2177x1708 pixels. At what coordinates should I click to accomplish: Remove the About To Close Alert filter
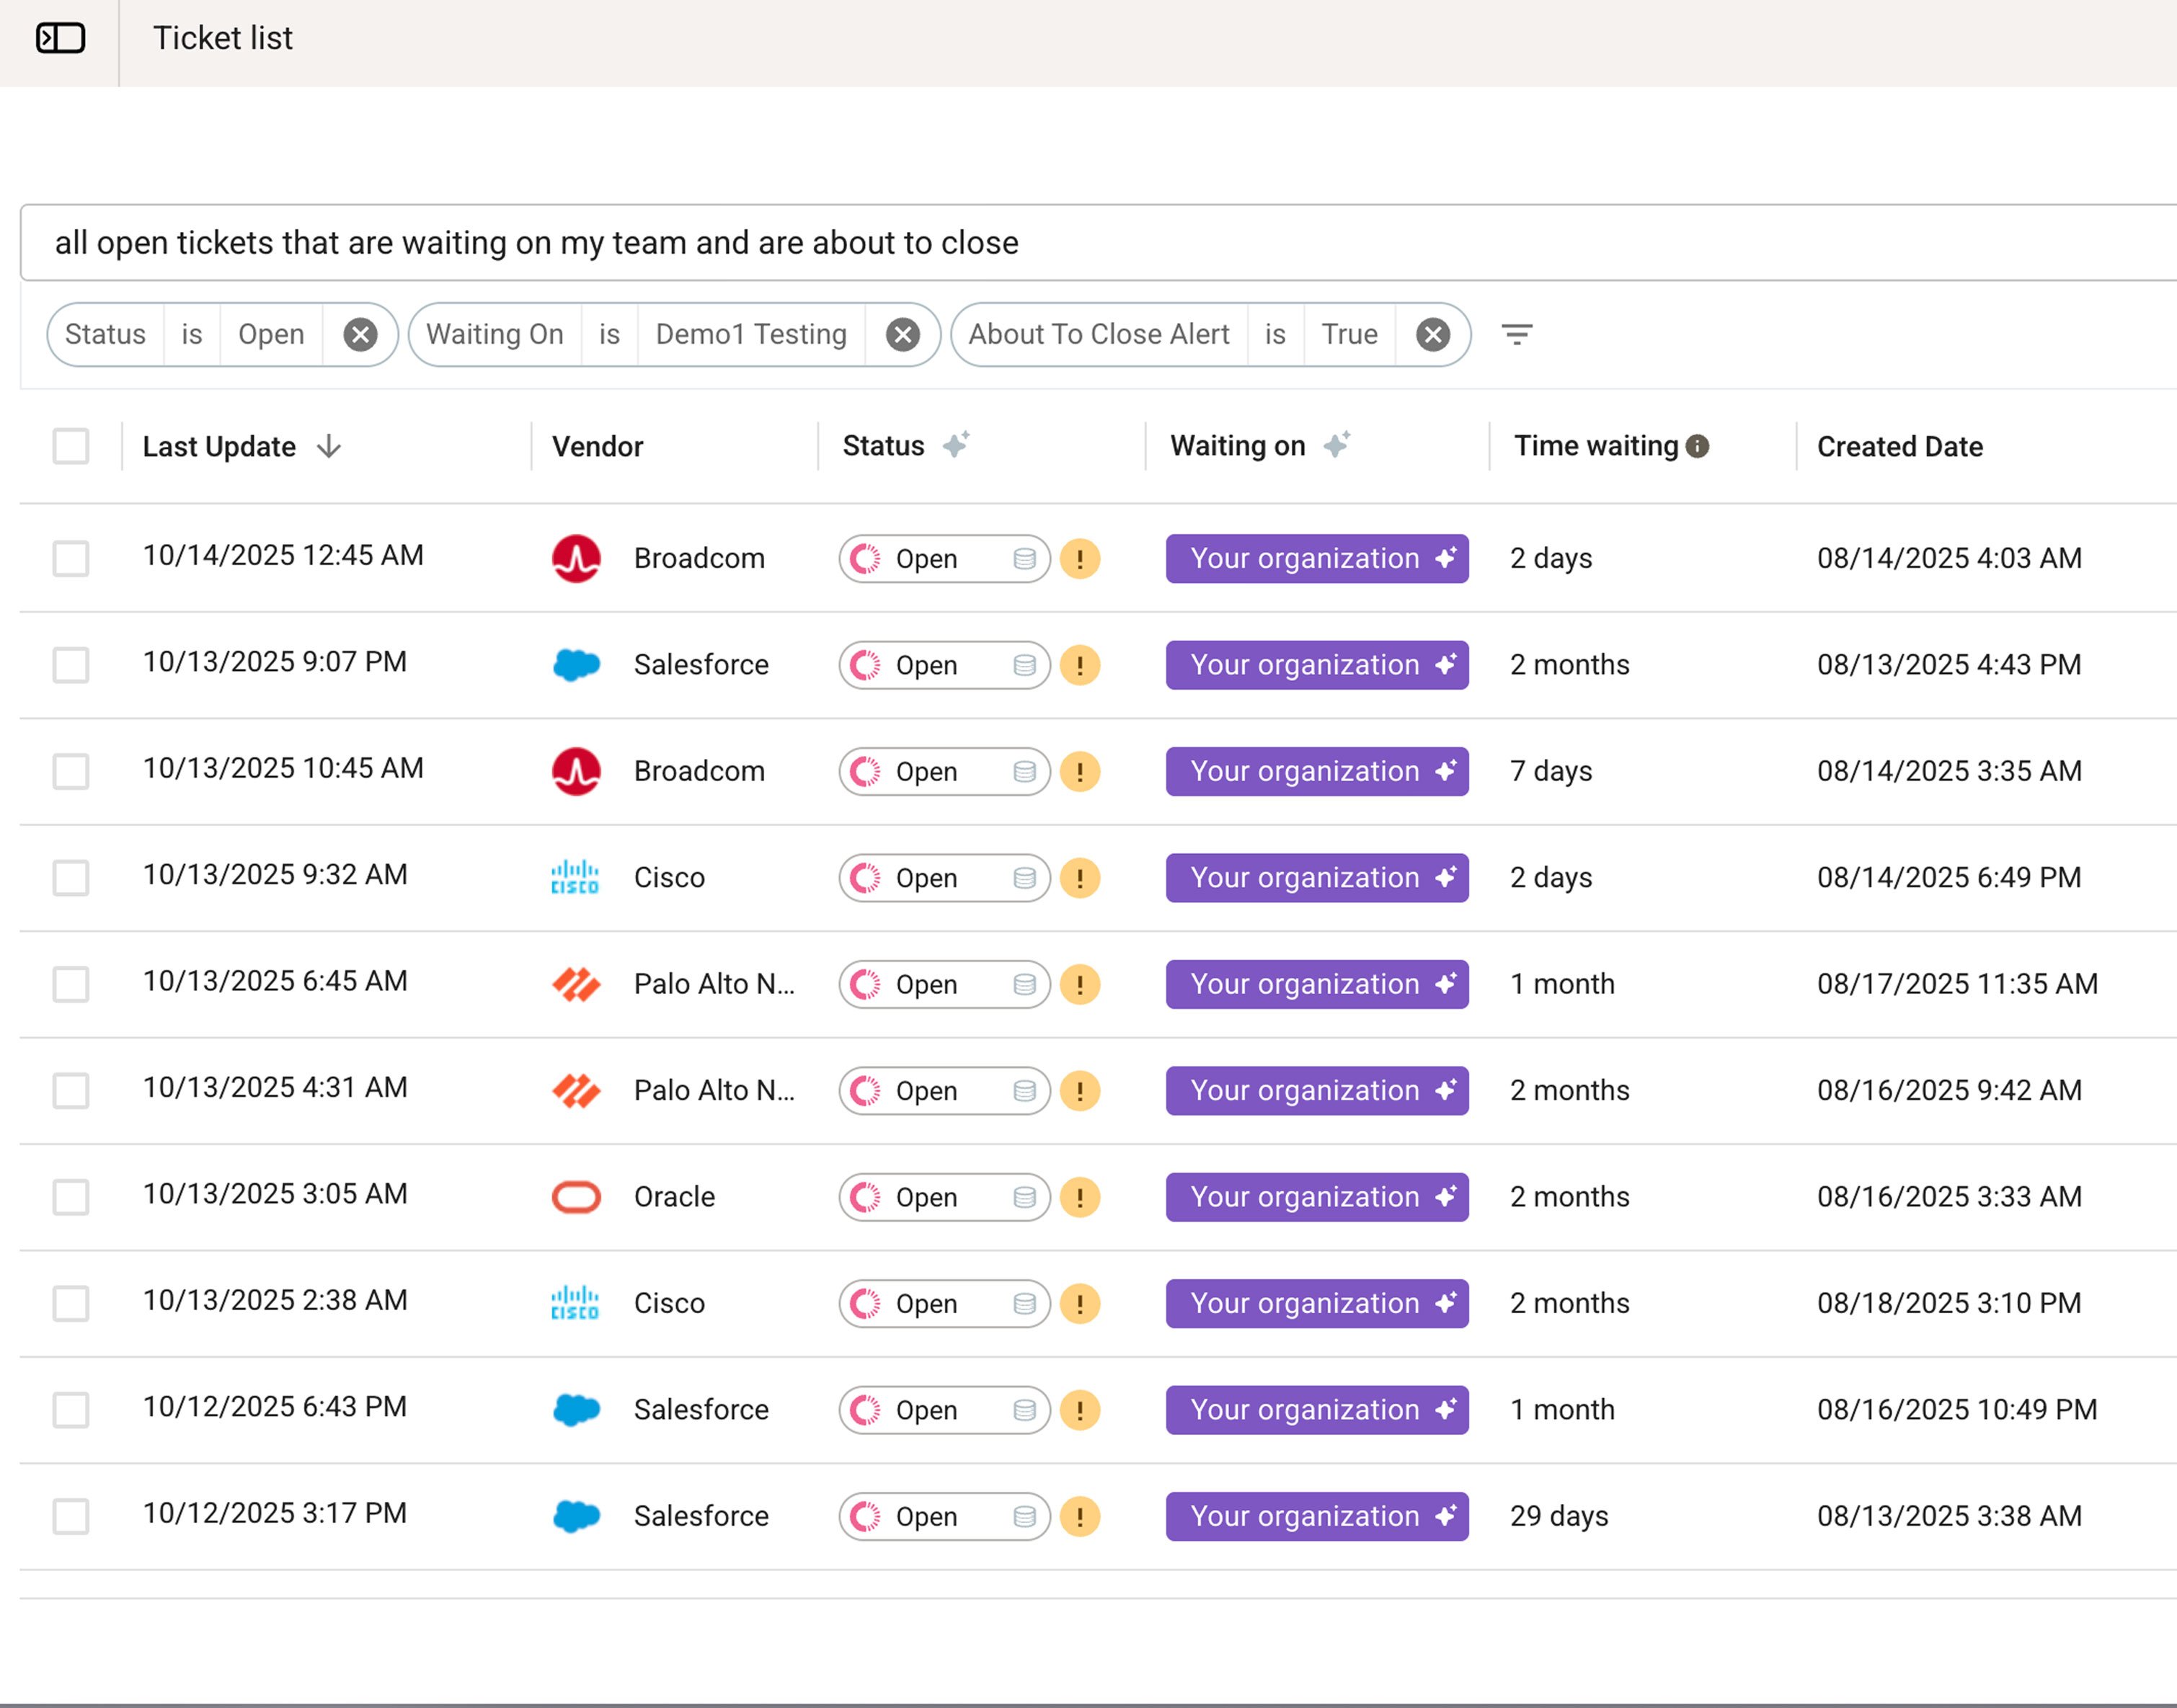pyautogui.click(x=1432, y=334)
